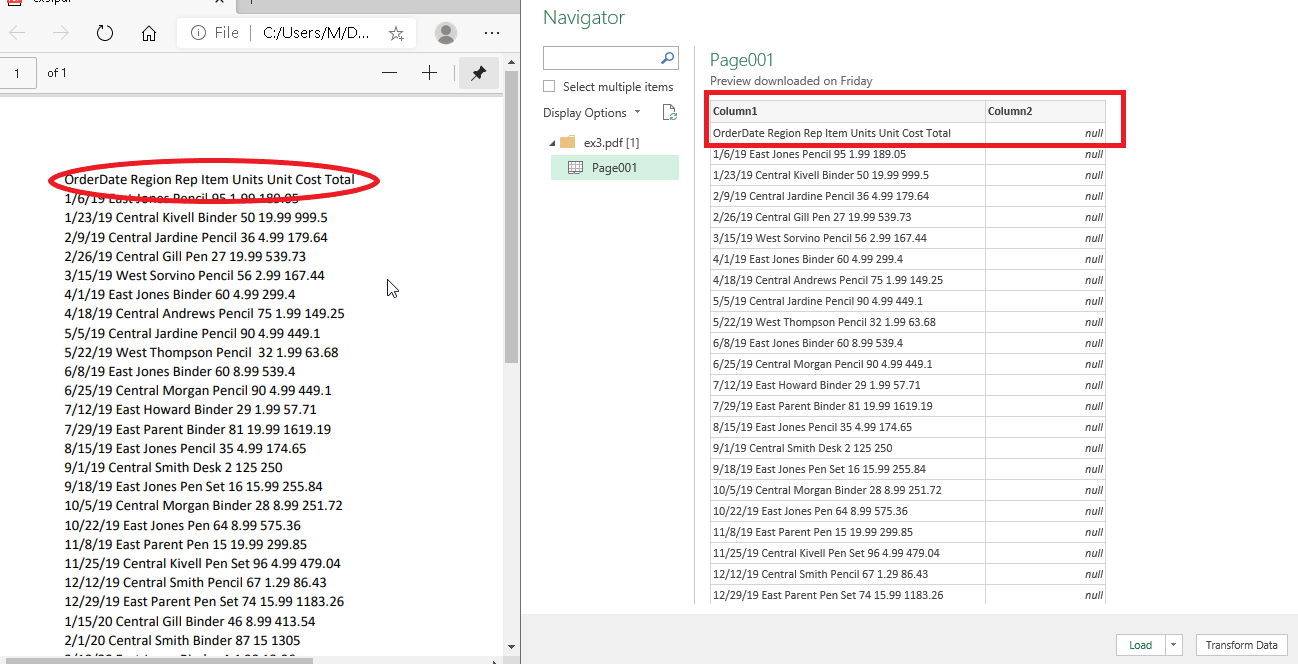Reload the page with the refresh icon
Viewport: 1298px width, 664px height.
pos(105,33)
